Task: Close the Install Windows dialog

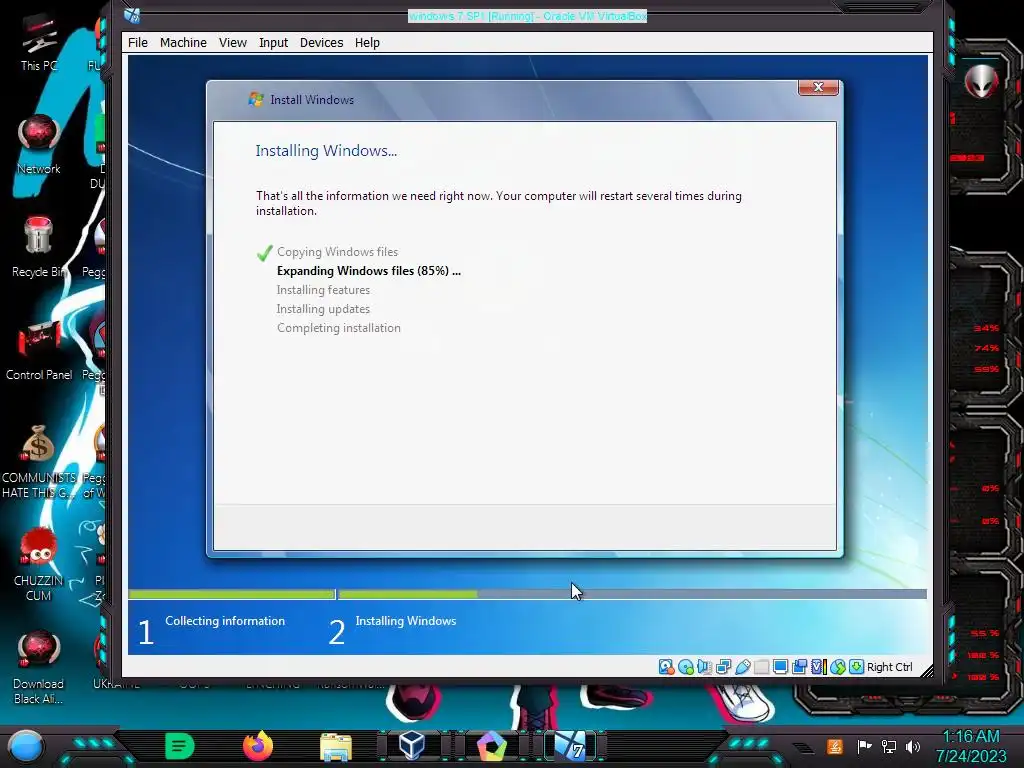Action: [x=818, y=88]
